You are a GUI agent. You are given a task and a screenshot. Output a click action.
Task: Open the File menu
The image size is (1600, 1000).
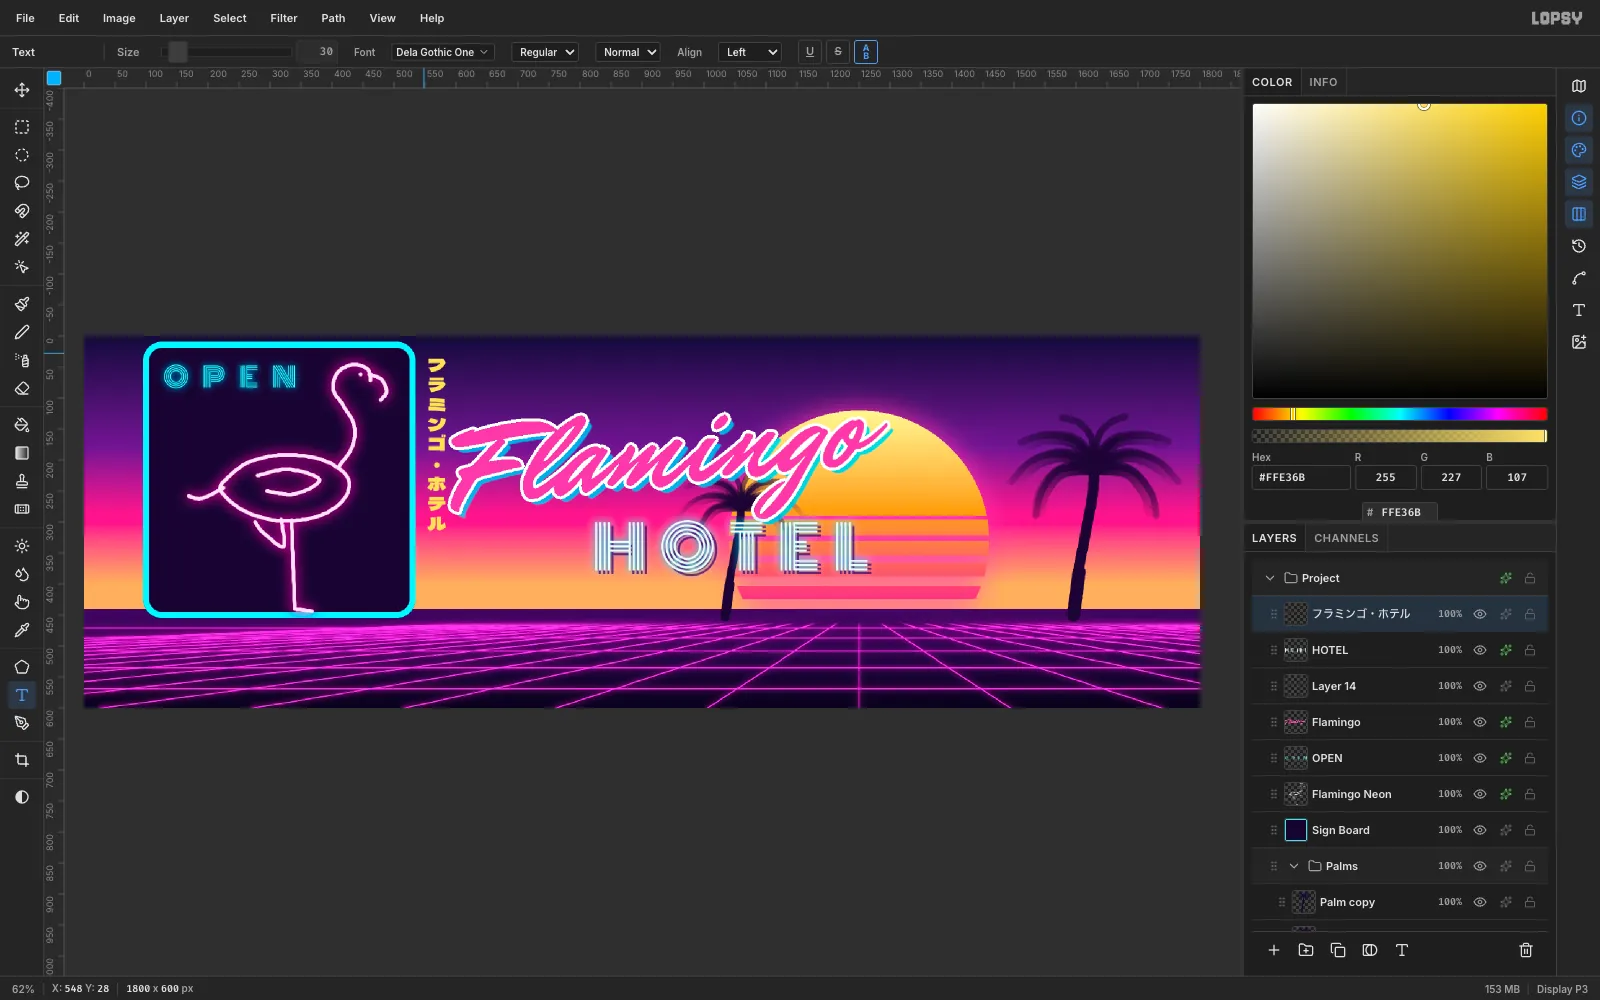[25, 18]
